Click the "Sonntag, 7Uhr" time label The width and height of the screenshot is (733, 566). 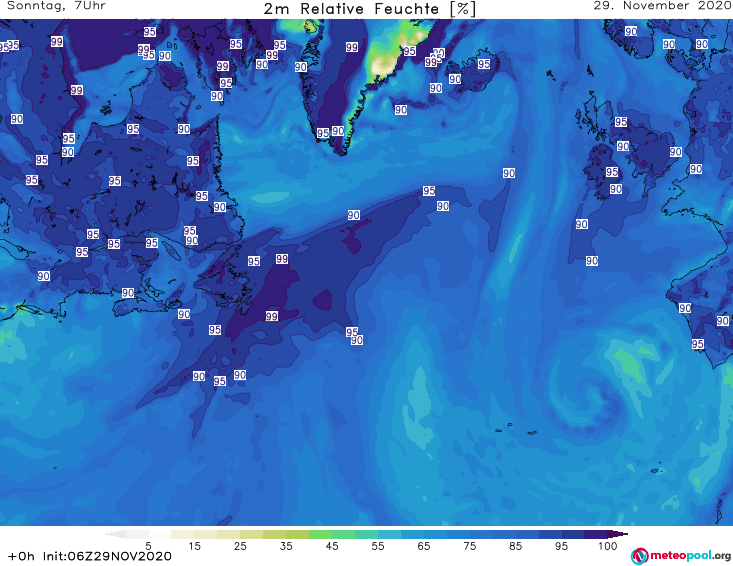pyautogui.click(x=56, y=6)
